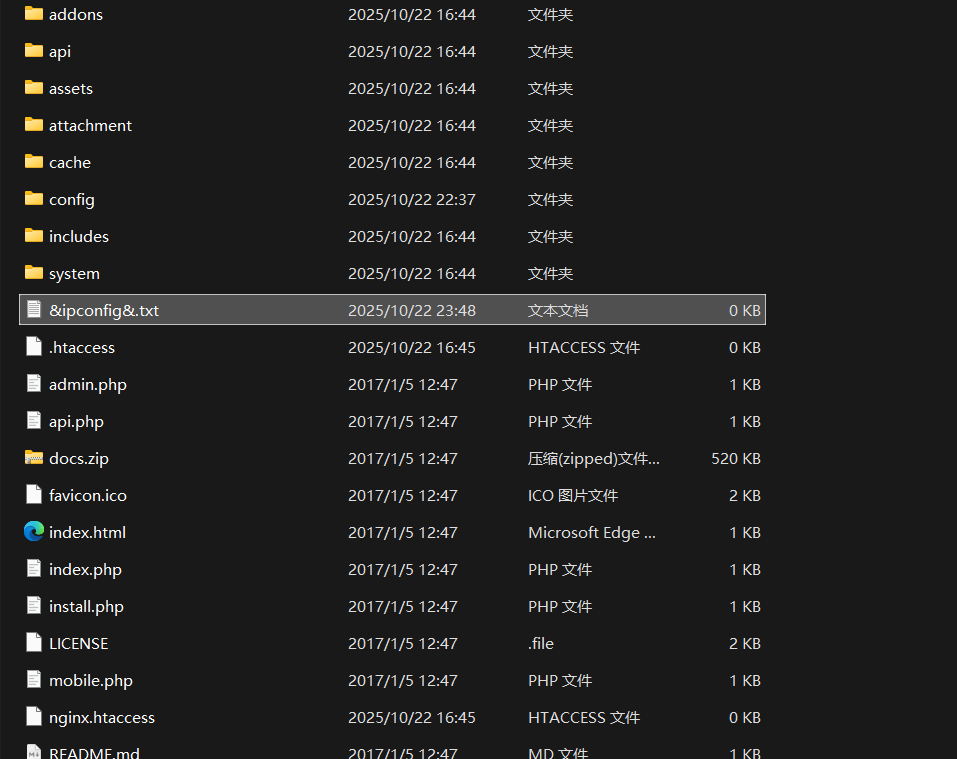Click the blank file icon for LICENSE
957x759 pixels.
(x=34, y=643)
